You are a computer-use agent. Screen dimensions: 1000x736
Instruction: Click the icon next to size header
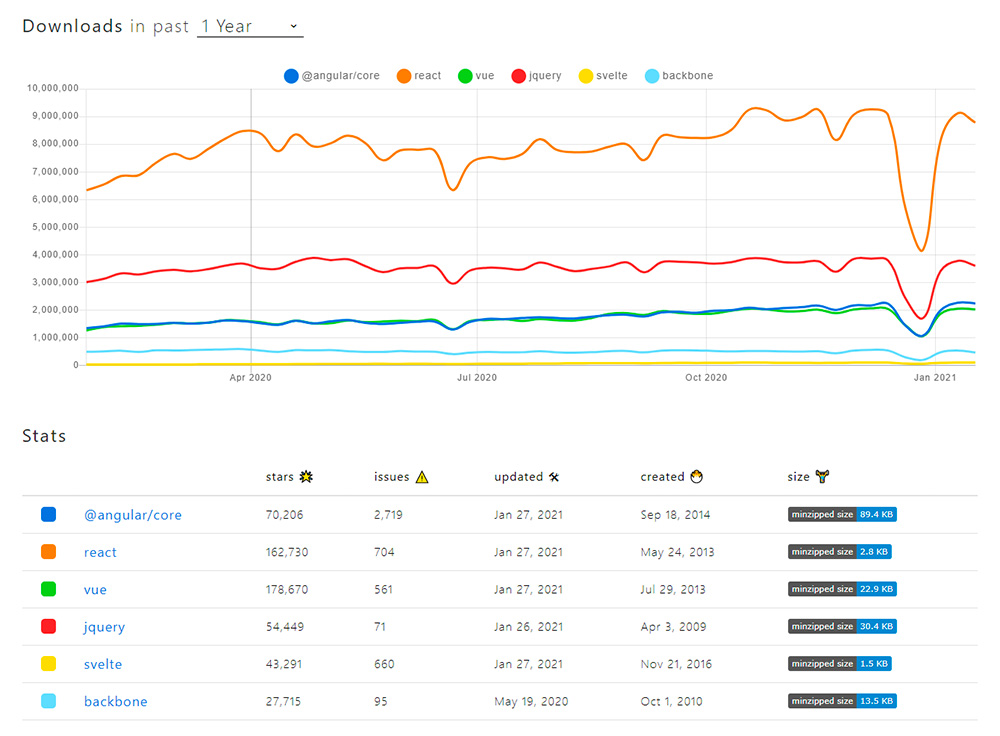[822, 476]
